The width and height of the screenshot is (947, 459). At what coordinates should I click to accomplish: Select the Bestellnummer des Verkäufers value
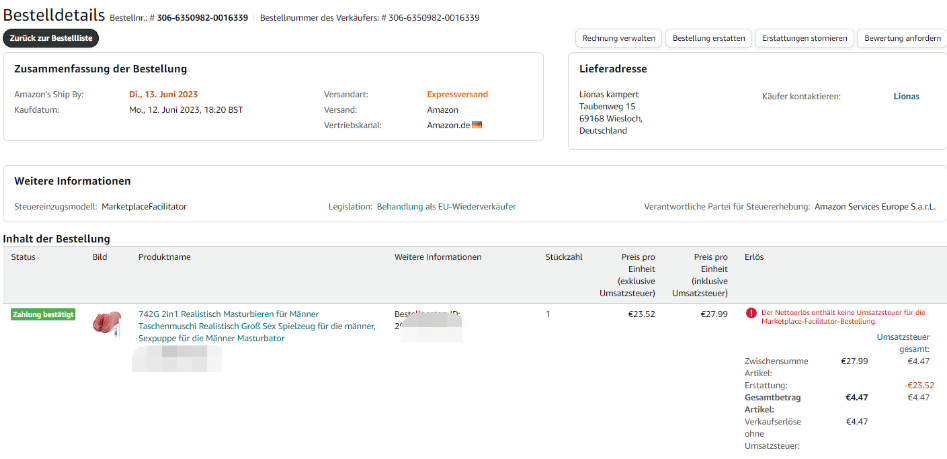coord(435,18)
